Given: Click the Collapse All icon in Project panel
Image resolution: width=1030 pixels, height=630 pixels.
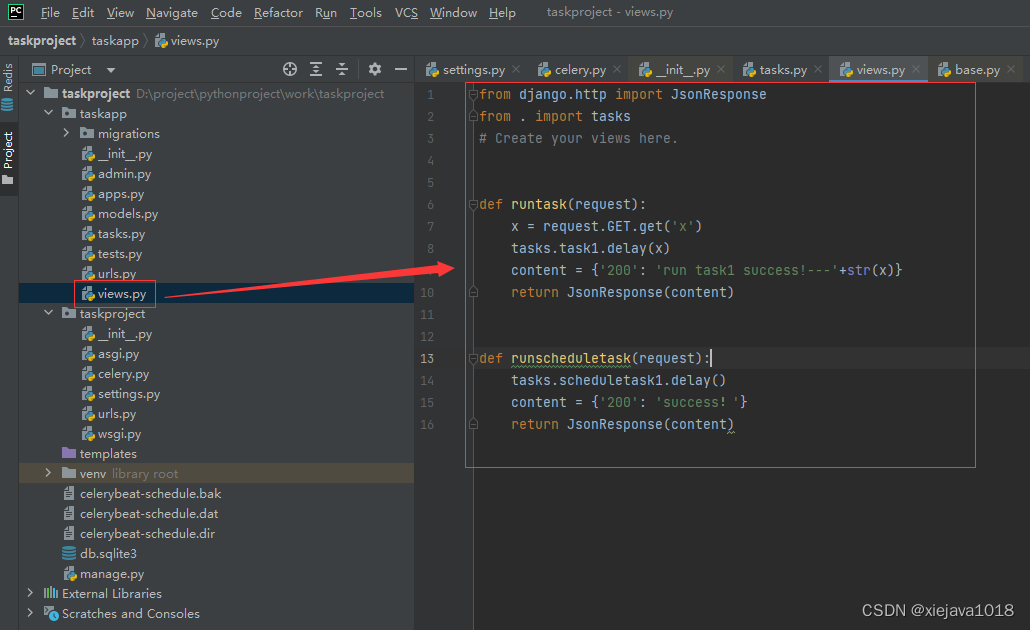Looking at the screenshot, I should coord(342,69).
